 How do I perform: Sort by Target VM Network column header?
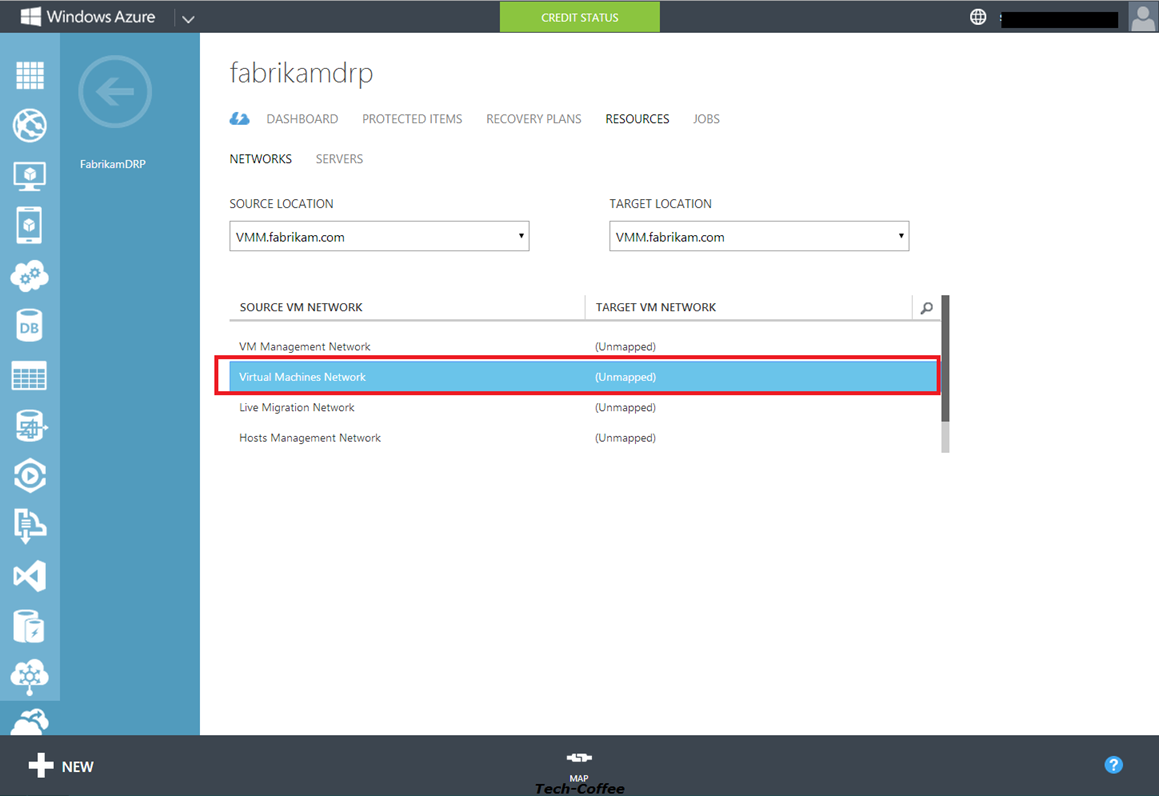tap(656, 307)
